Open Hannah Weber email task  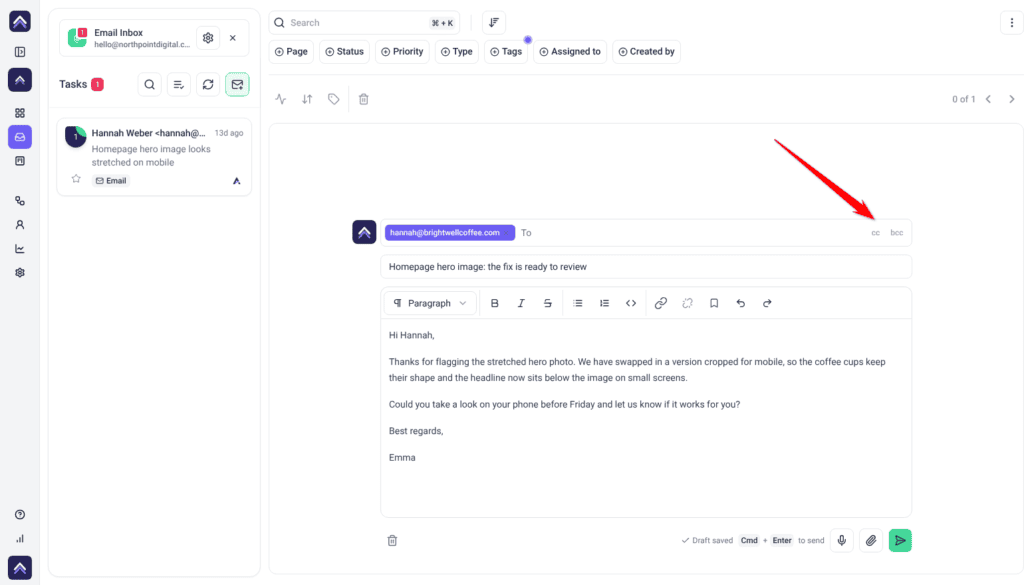click(x=154, y=157)
